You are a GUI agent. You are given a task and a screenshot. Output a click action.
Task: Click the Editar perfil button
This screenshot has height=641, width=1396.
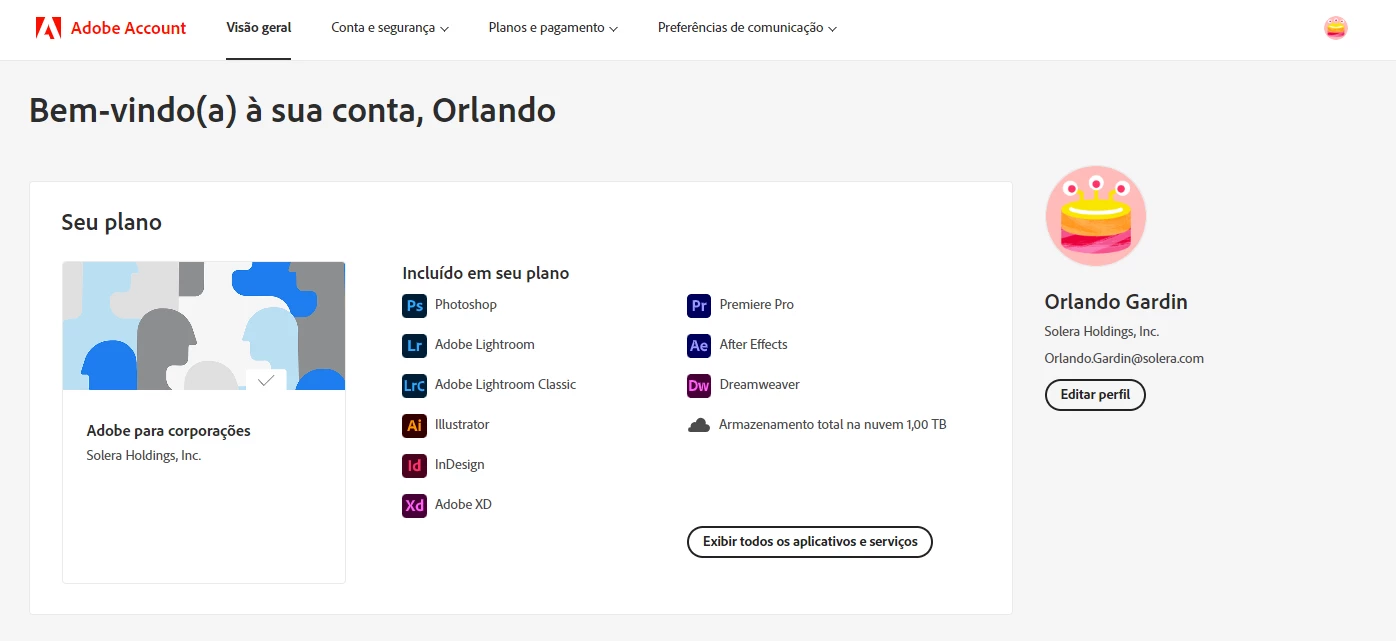click(1095, 395)
